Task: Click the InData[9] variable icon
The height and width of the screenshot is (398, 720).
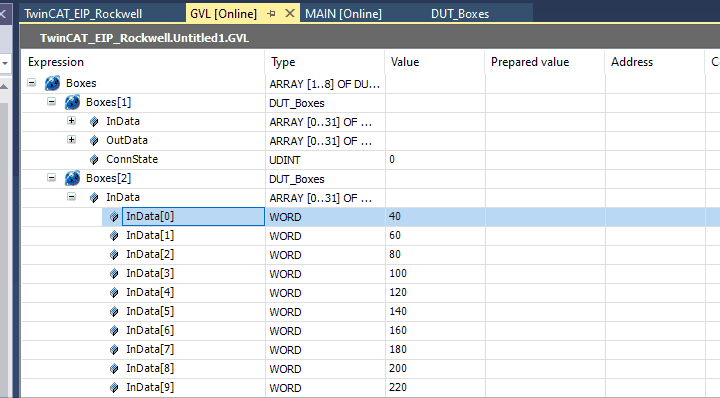Action: (x=114, y=388)
